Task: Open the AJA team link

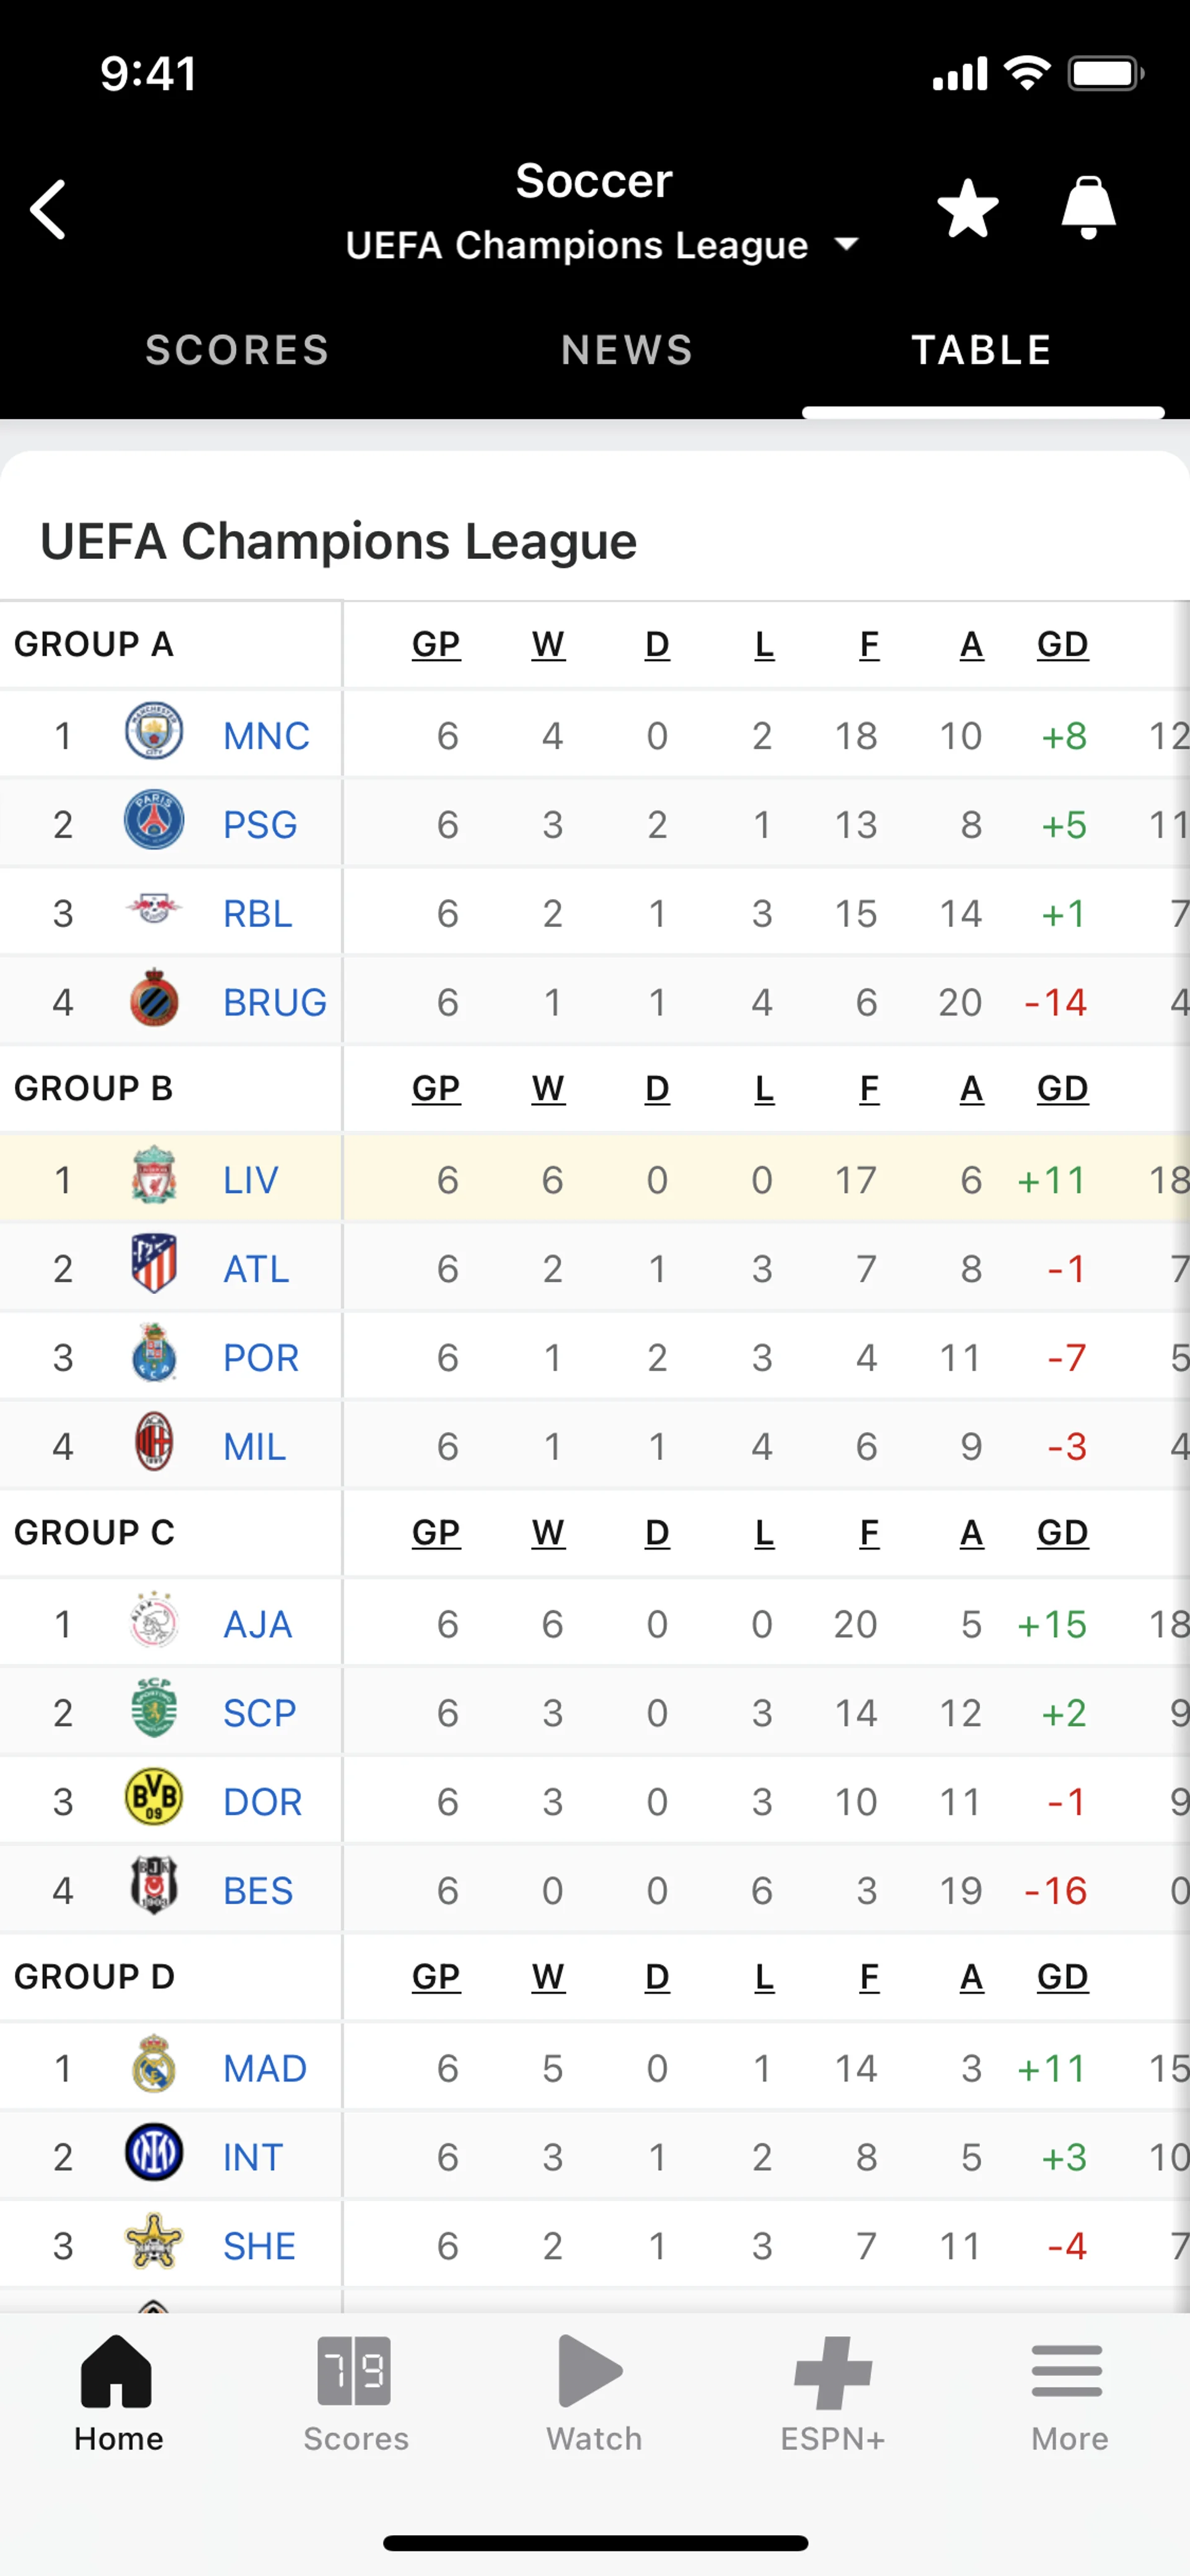Action: (x=257, y=1624)
